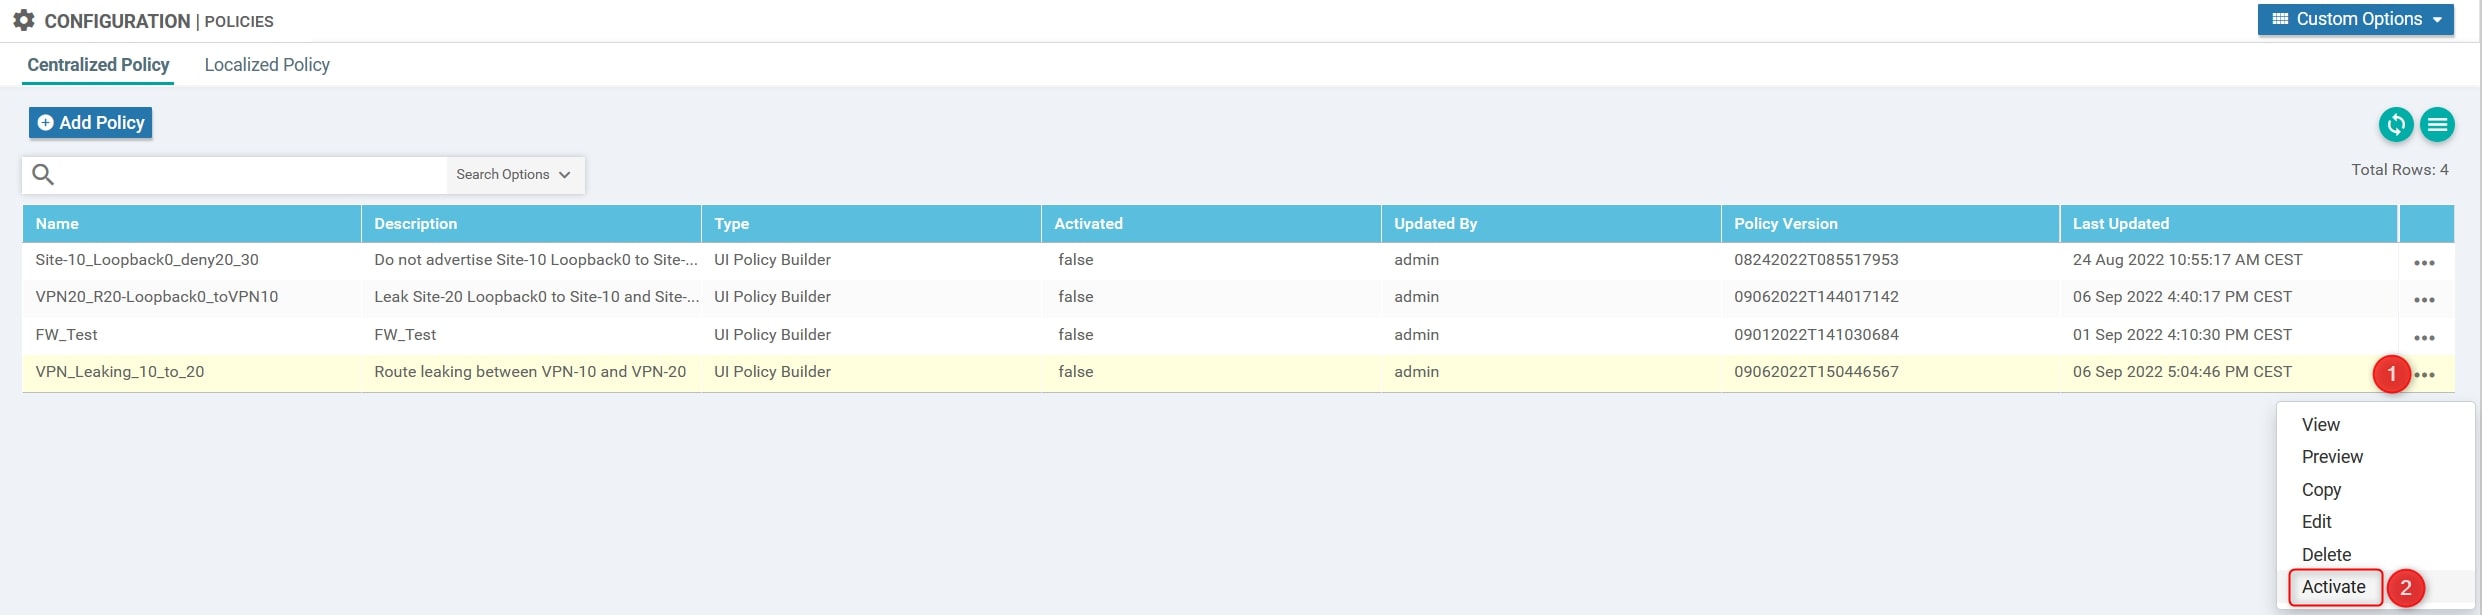Open more actions for Site-10_Loopback0_deny20_30 row
2482x615 pixels.
pos(2424,263)
